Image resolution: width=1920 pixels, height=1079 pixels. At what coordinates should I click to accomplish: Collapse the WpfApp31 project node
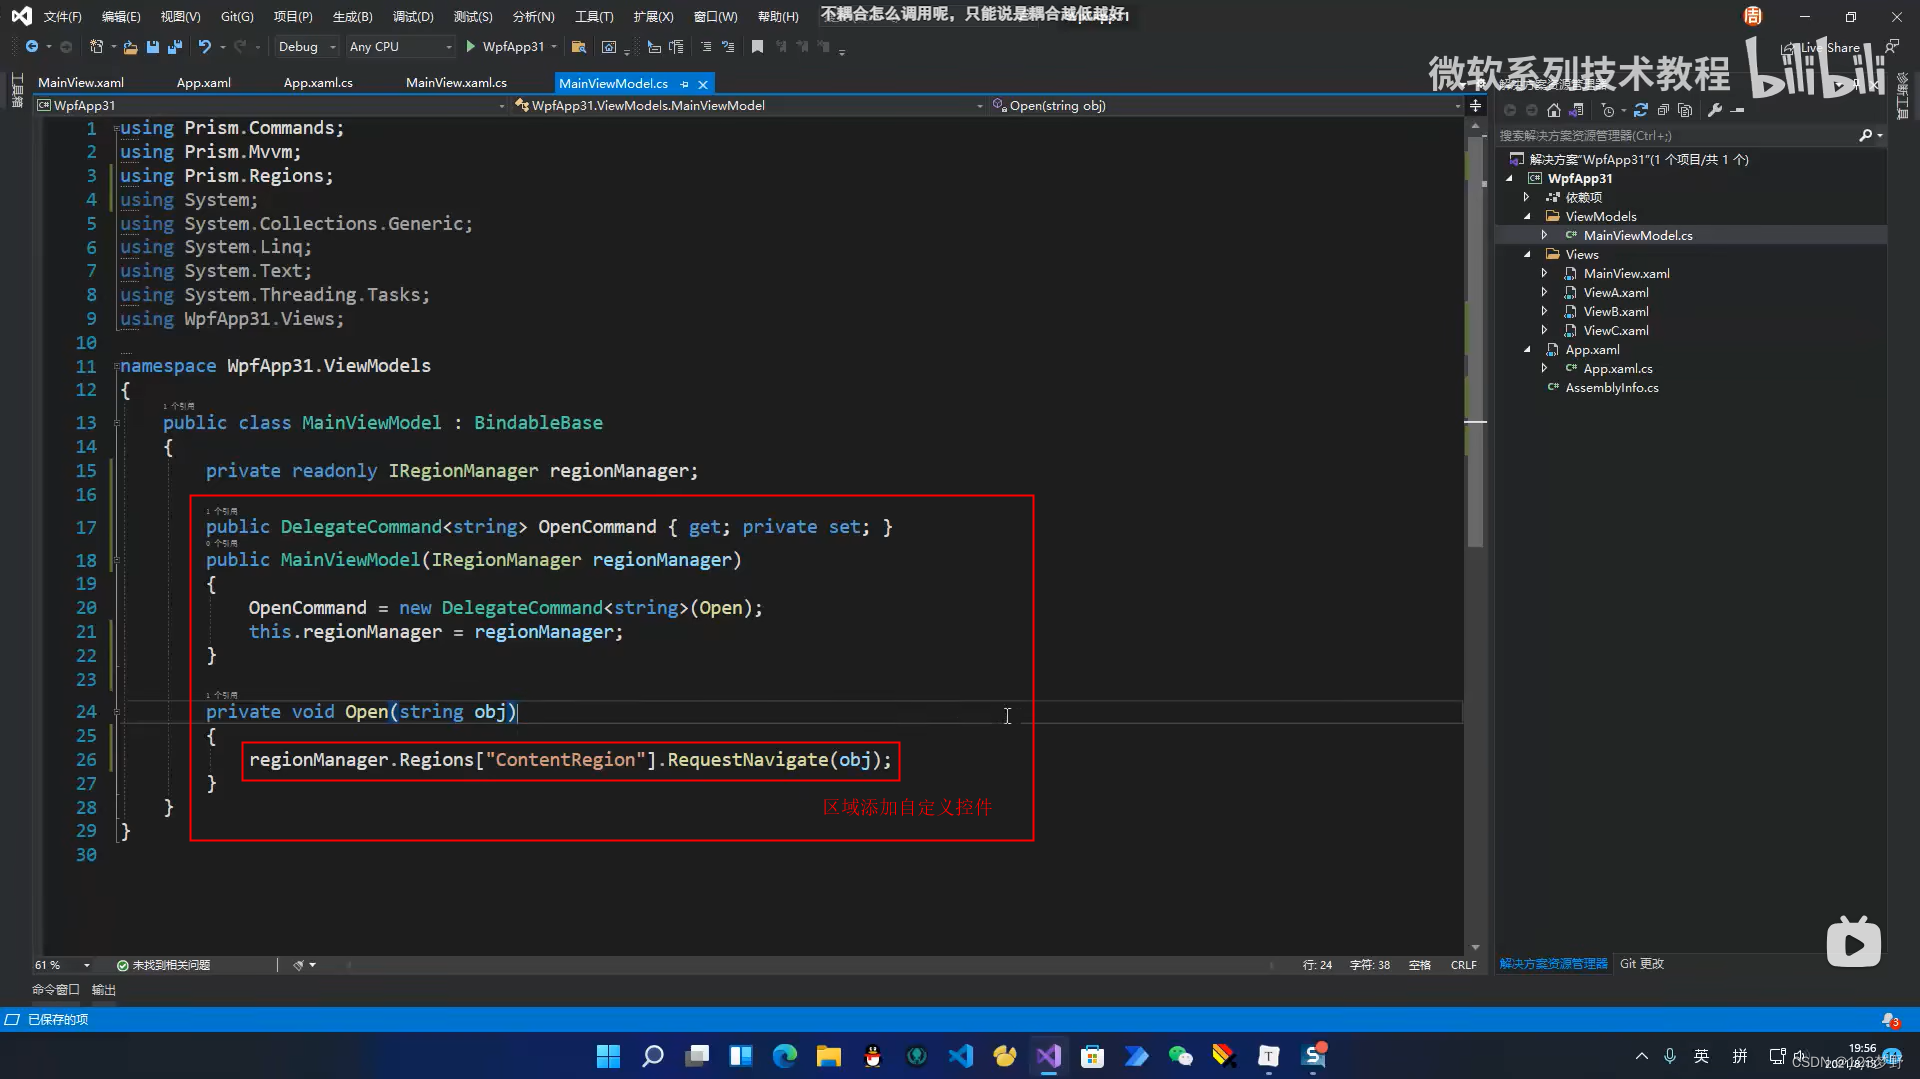click(1509, 178)
